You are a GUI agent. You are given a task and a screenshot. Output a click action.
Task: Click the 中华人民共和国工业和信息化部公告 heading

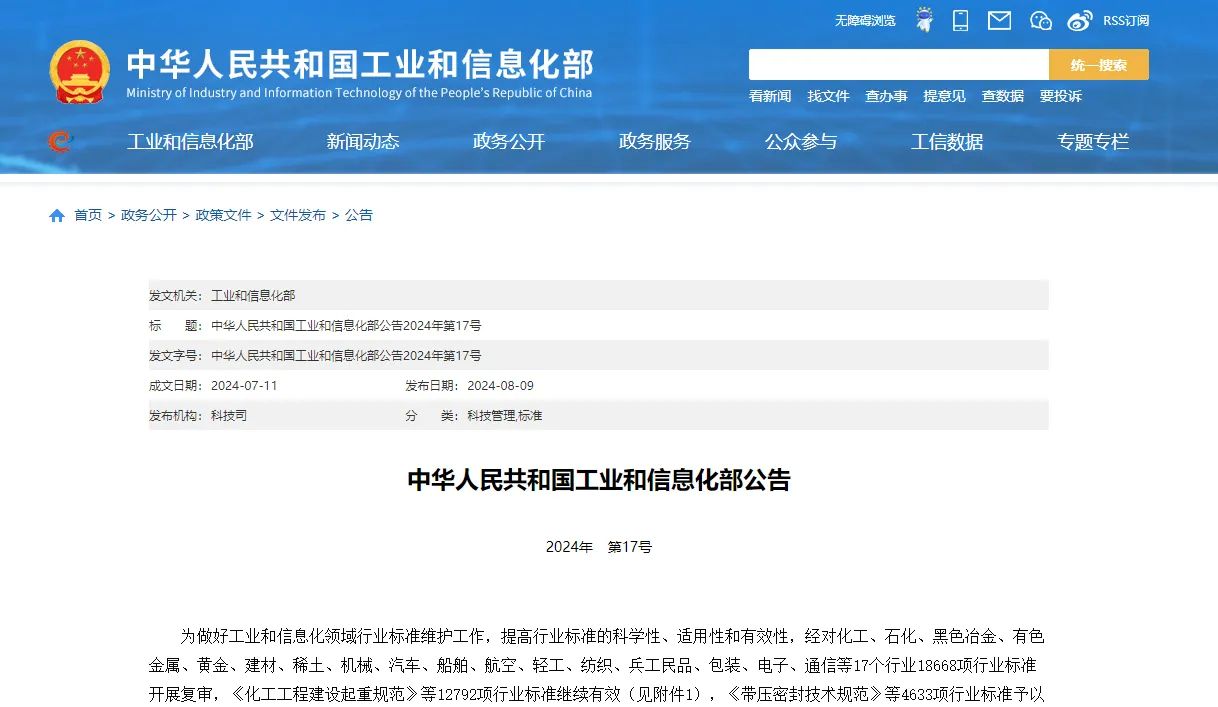(599, 481)
